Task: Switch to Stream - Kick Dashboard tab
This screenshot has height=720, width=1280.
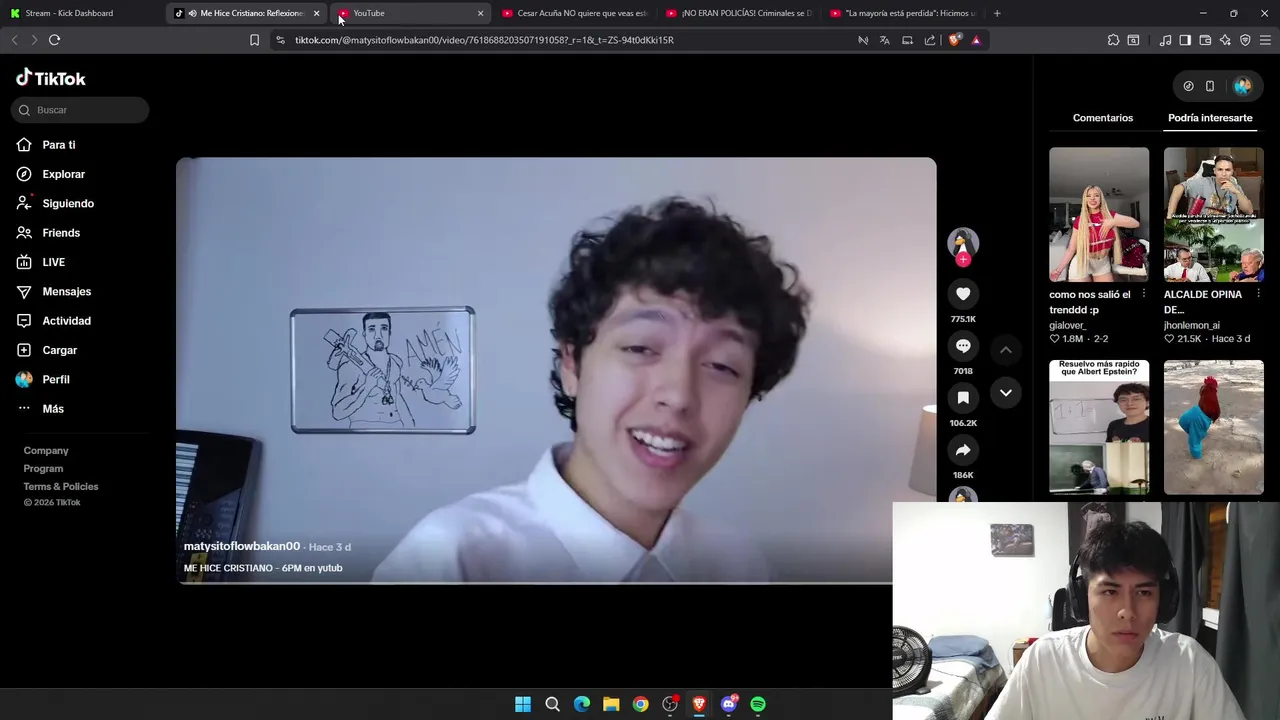Action: click(x=82, y=13)
